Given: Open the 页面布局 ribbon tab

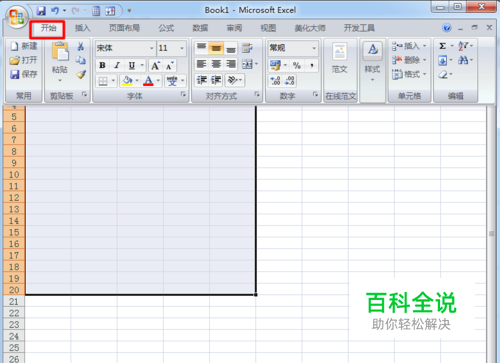Looking at the screenshot, I should coord(124,28).
